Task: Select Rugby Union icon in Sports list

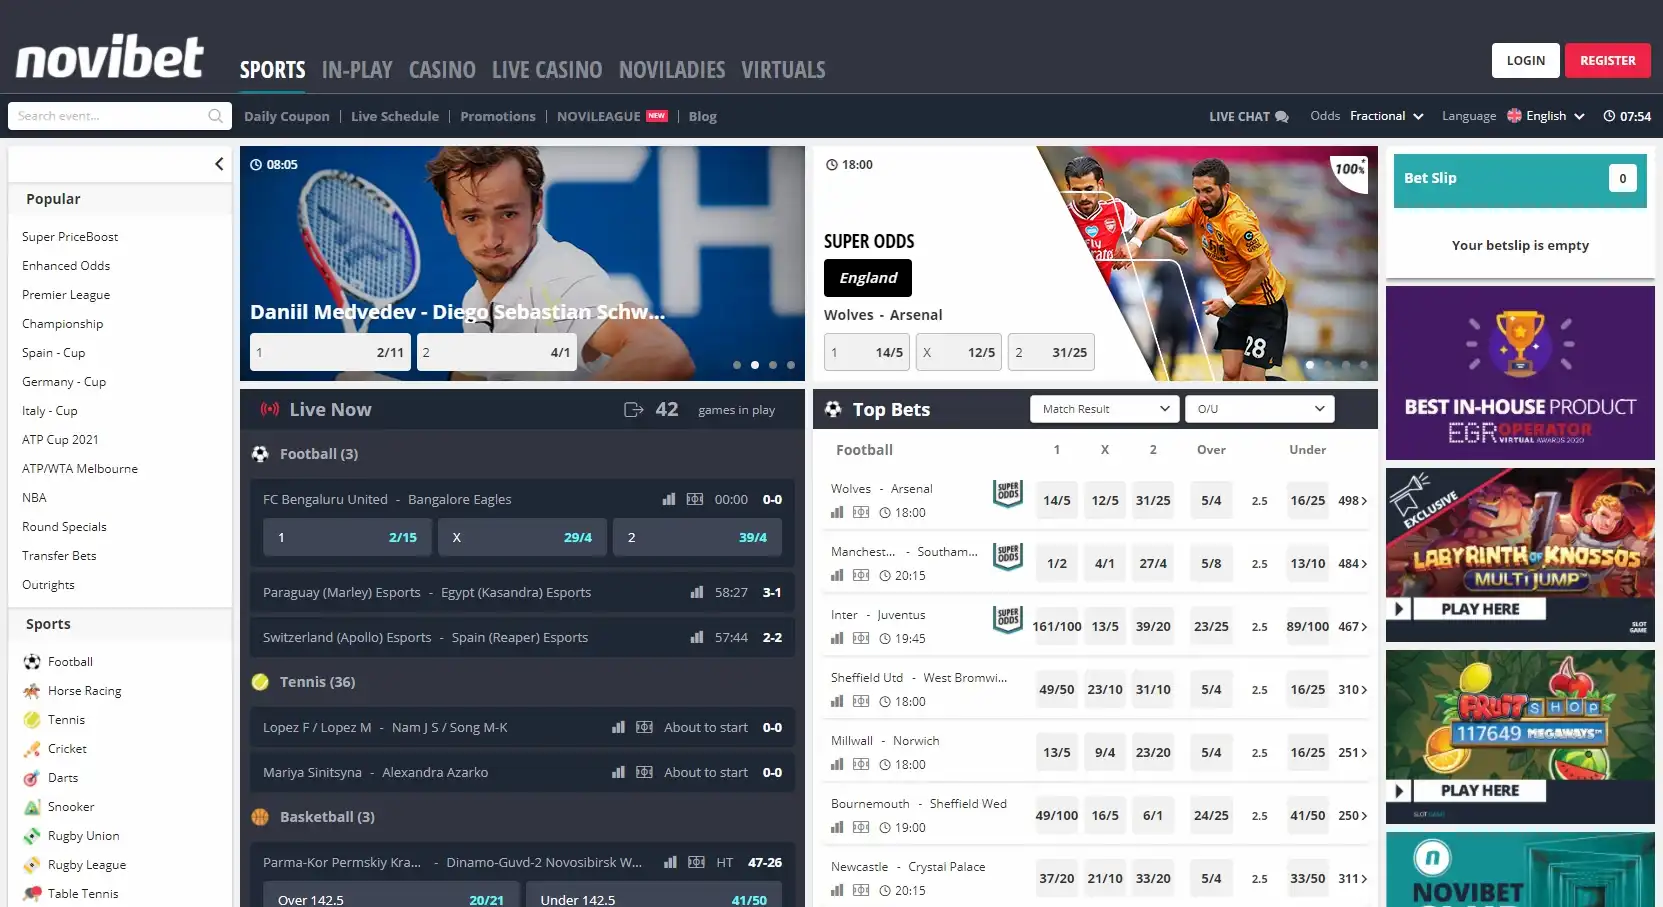Action: (32, 836)
